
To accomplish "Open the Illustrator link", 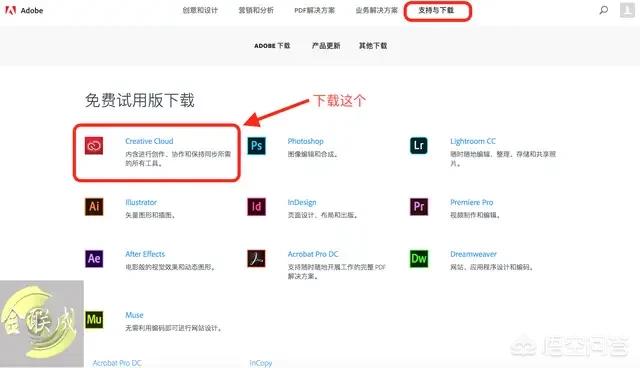I will click(x=141, y=202).
